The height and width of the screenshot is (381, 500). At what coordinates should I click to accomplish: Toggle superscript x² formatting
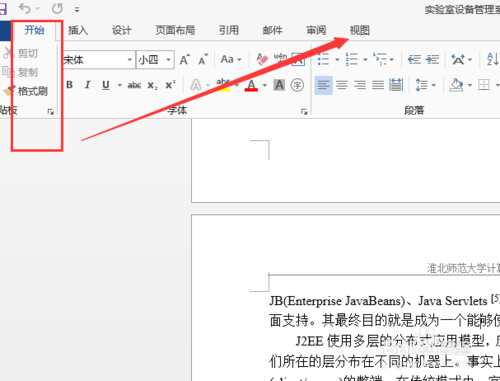pyautogui.click(x=170, y=85)
